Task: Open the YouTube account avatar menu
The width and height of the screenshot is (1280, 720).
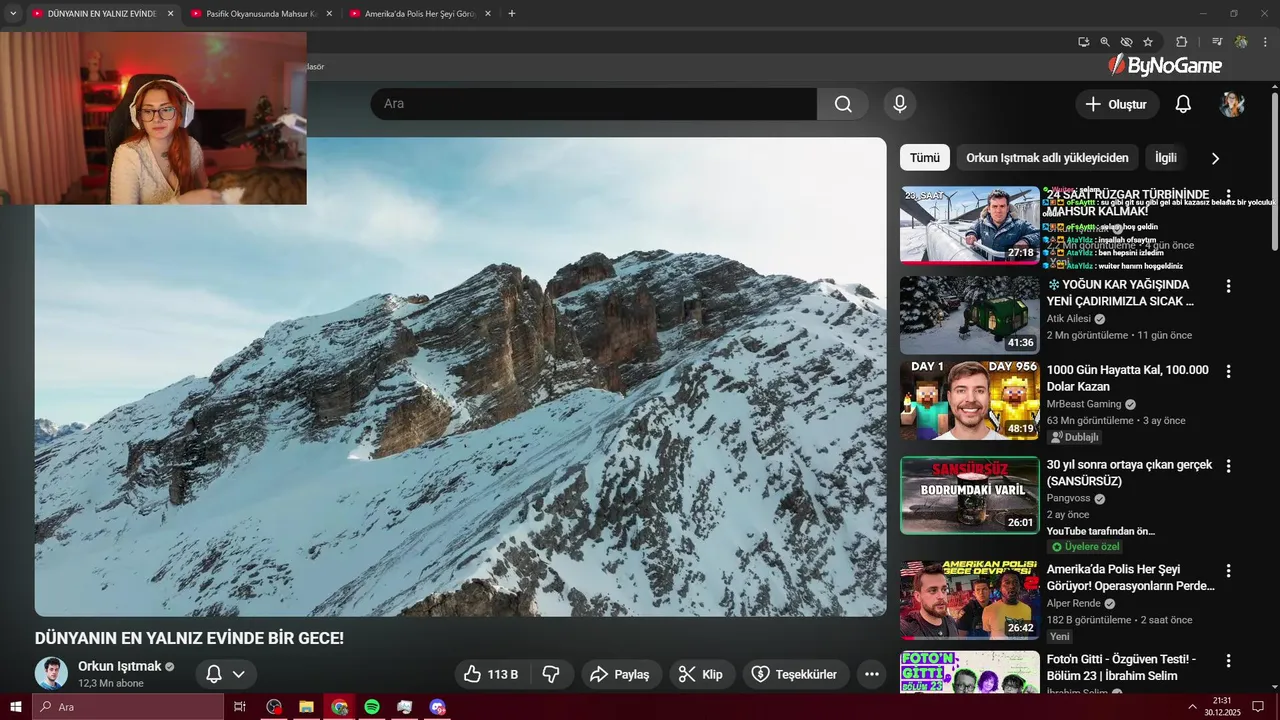Action: 1232,104
